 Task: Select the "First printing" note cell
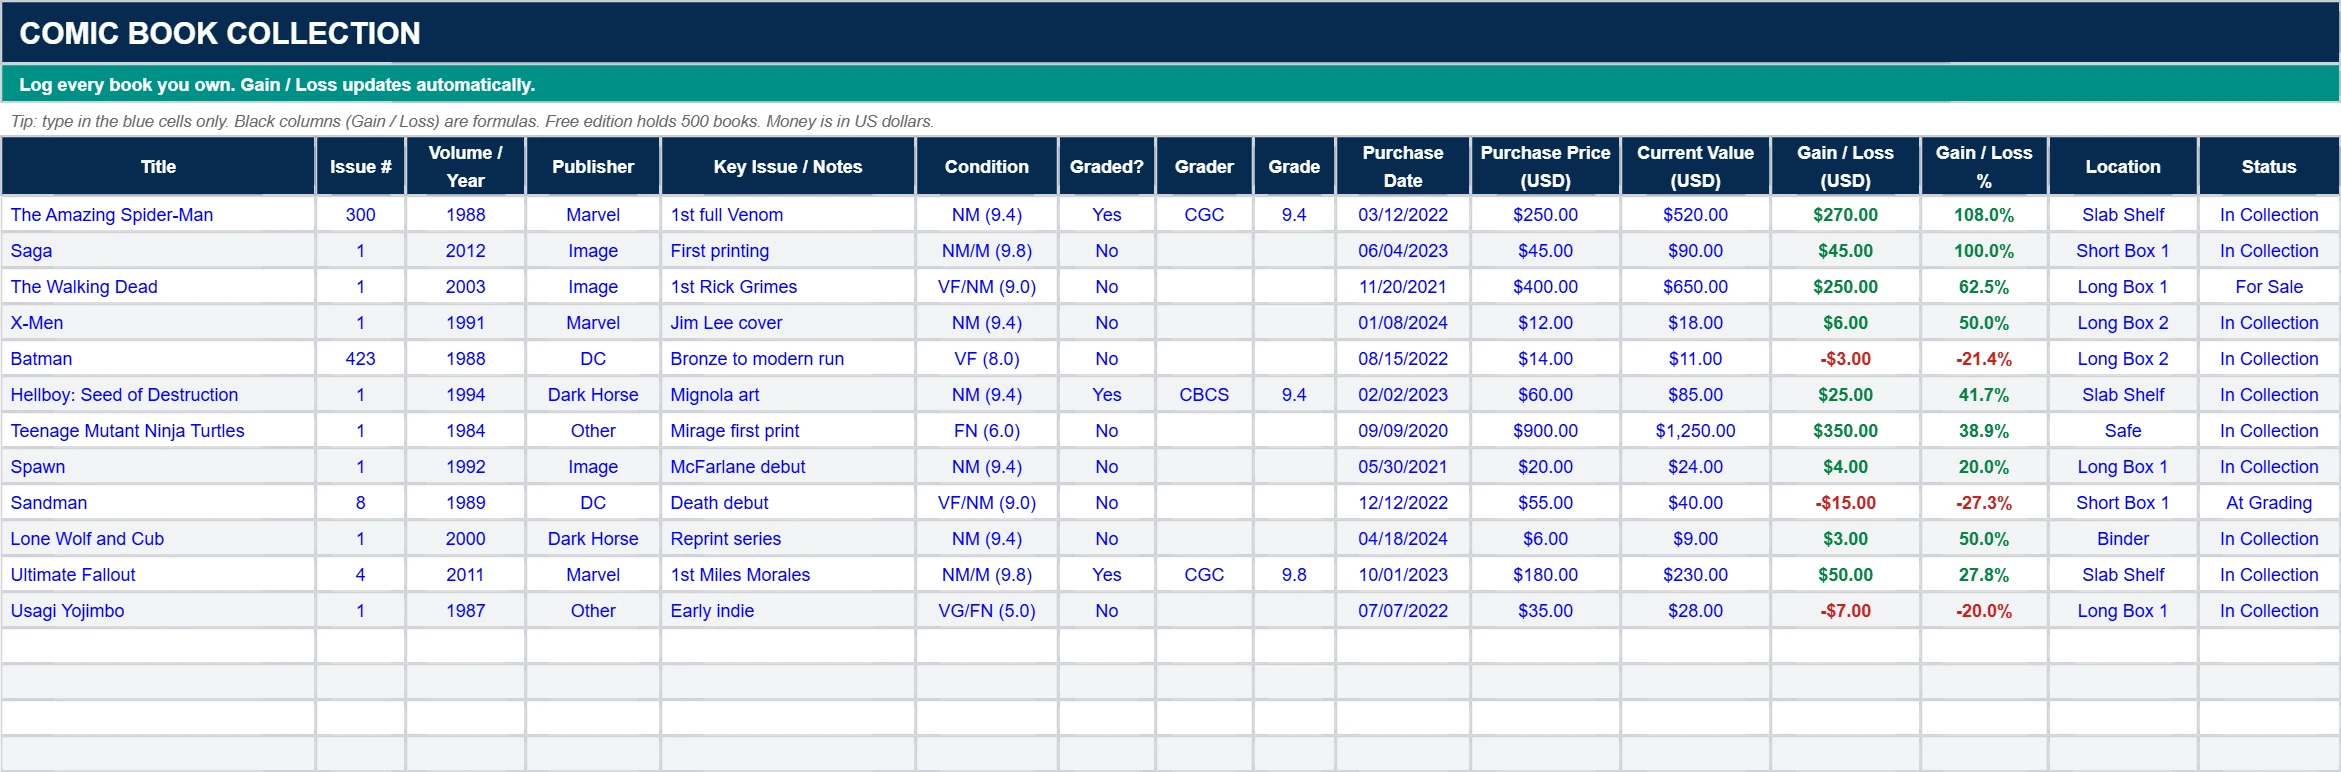pyautogui.click(x=788, y=251)
